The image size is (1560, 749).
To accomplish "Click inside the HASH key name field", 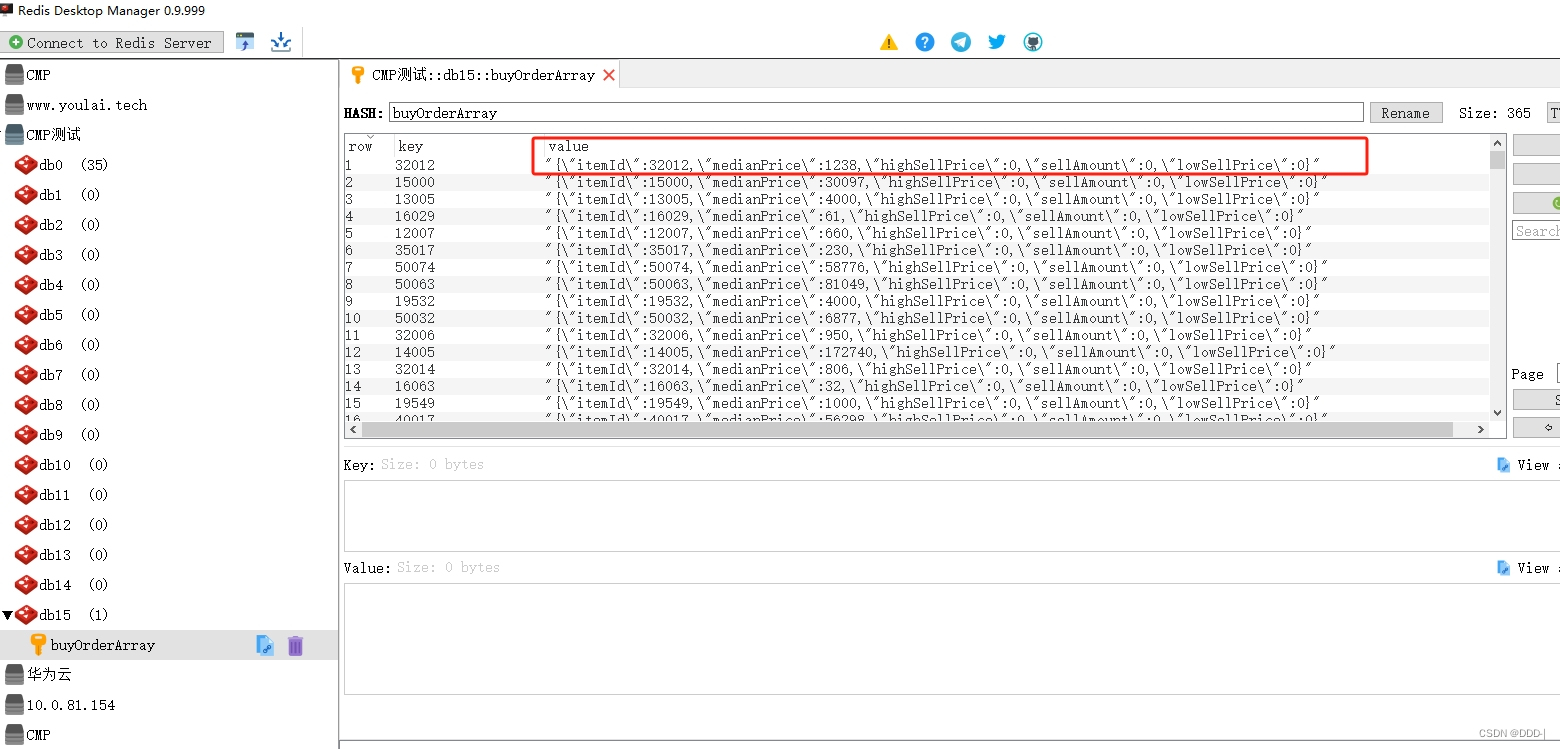I will 700,112.
